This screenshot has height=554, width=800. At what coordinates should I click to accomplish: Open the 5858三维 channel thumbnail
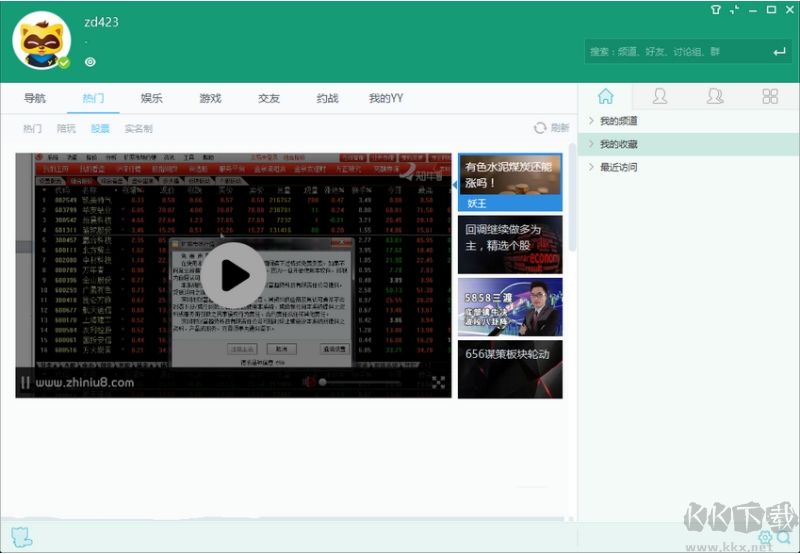tap(510, 307)
